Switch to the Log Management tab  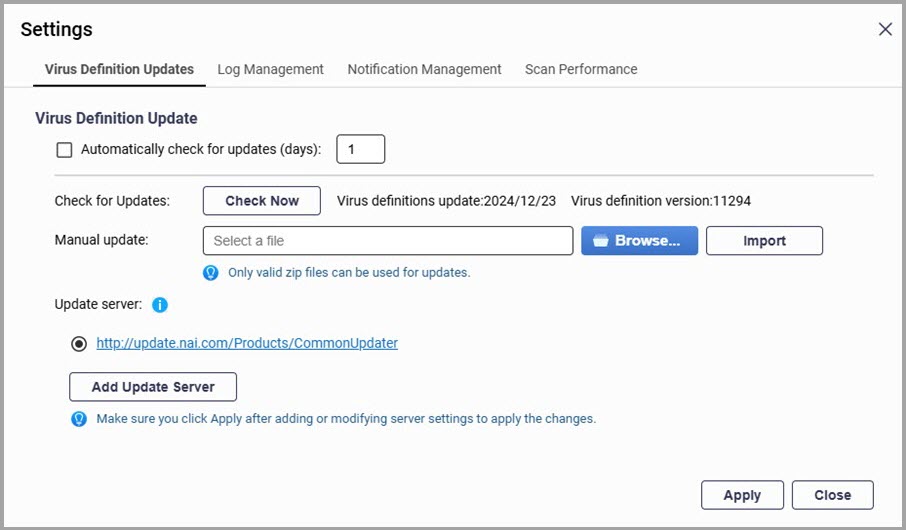tap(270, 69)
